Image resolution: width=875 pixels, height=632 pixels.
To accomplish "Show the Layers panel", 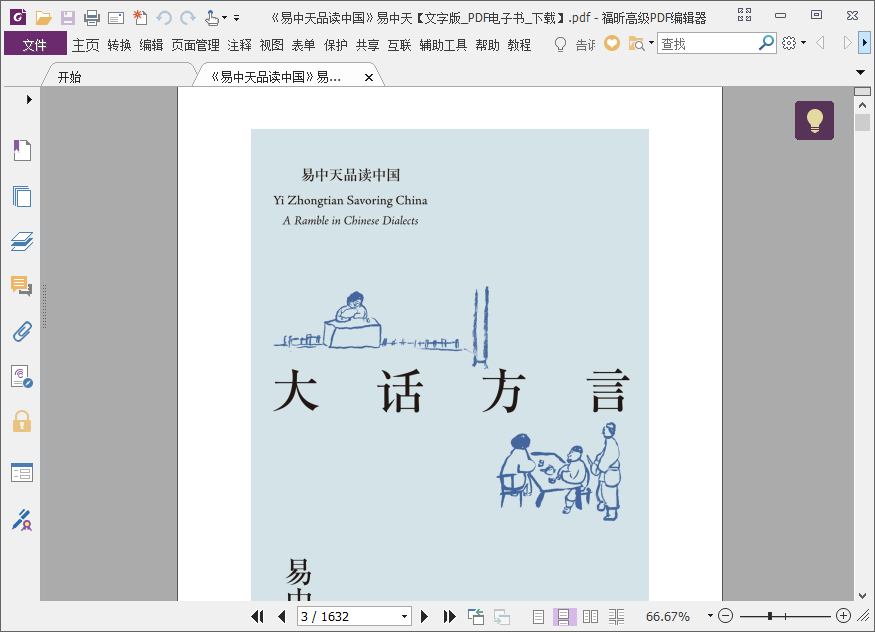I will click(x=22, y=242).
